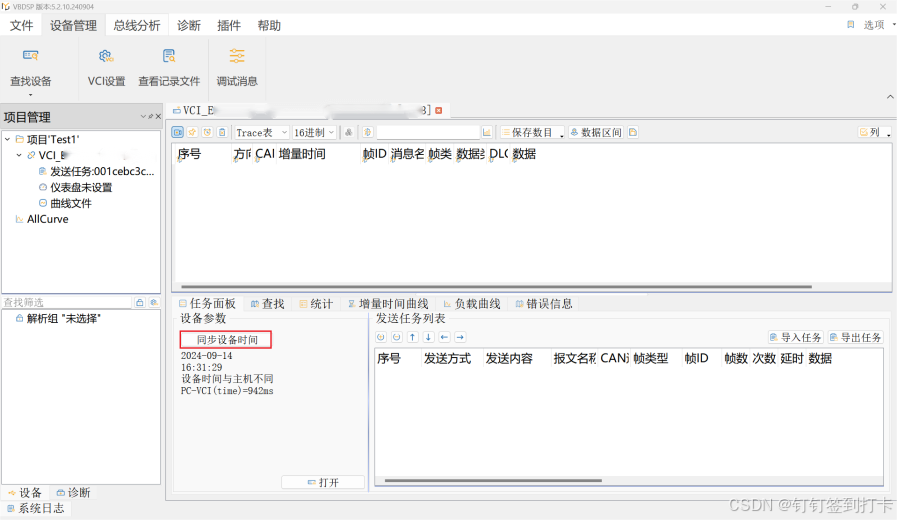Open 选项 at top right

pyautogui.click(x=874, y=25)
